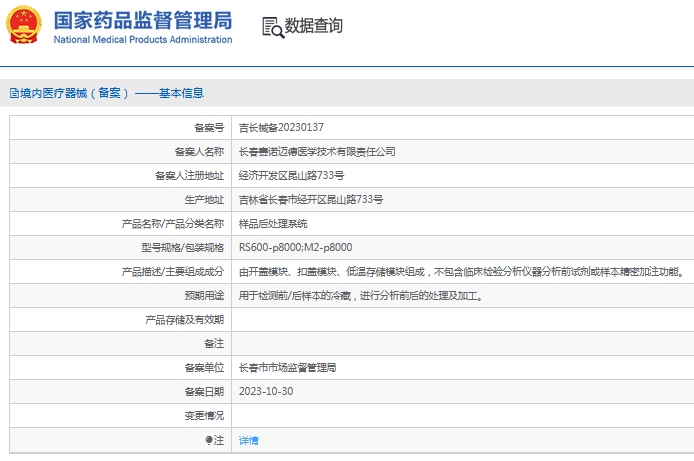Click the 变更情况 row label

[x=204, y=415]
